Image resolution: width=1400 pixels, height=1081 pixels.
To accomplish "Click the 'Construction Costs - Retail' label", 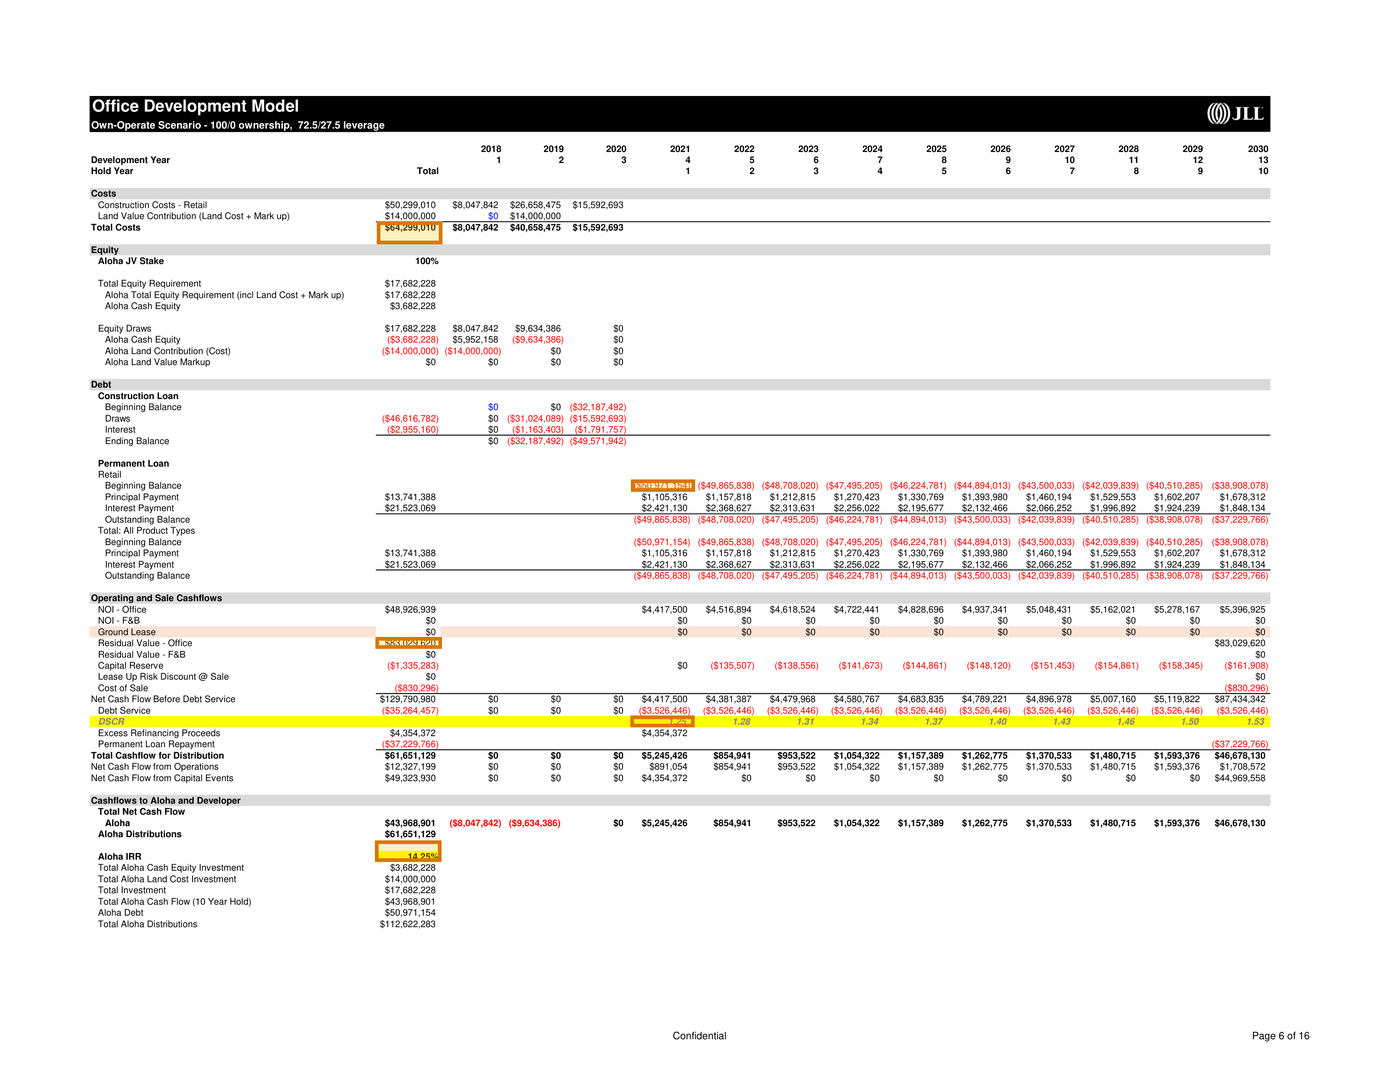I will point(152,205).
